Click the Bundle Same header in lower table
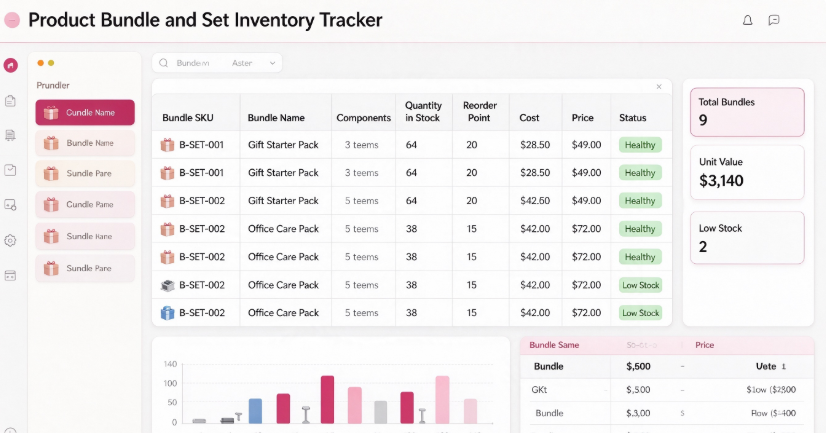The height and width of the screenshot is (433, 826). [554, 346]
